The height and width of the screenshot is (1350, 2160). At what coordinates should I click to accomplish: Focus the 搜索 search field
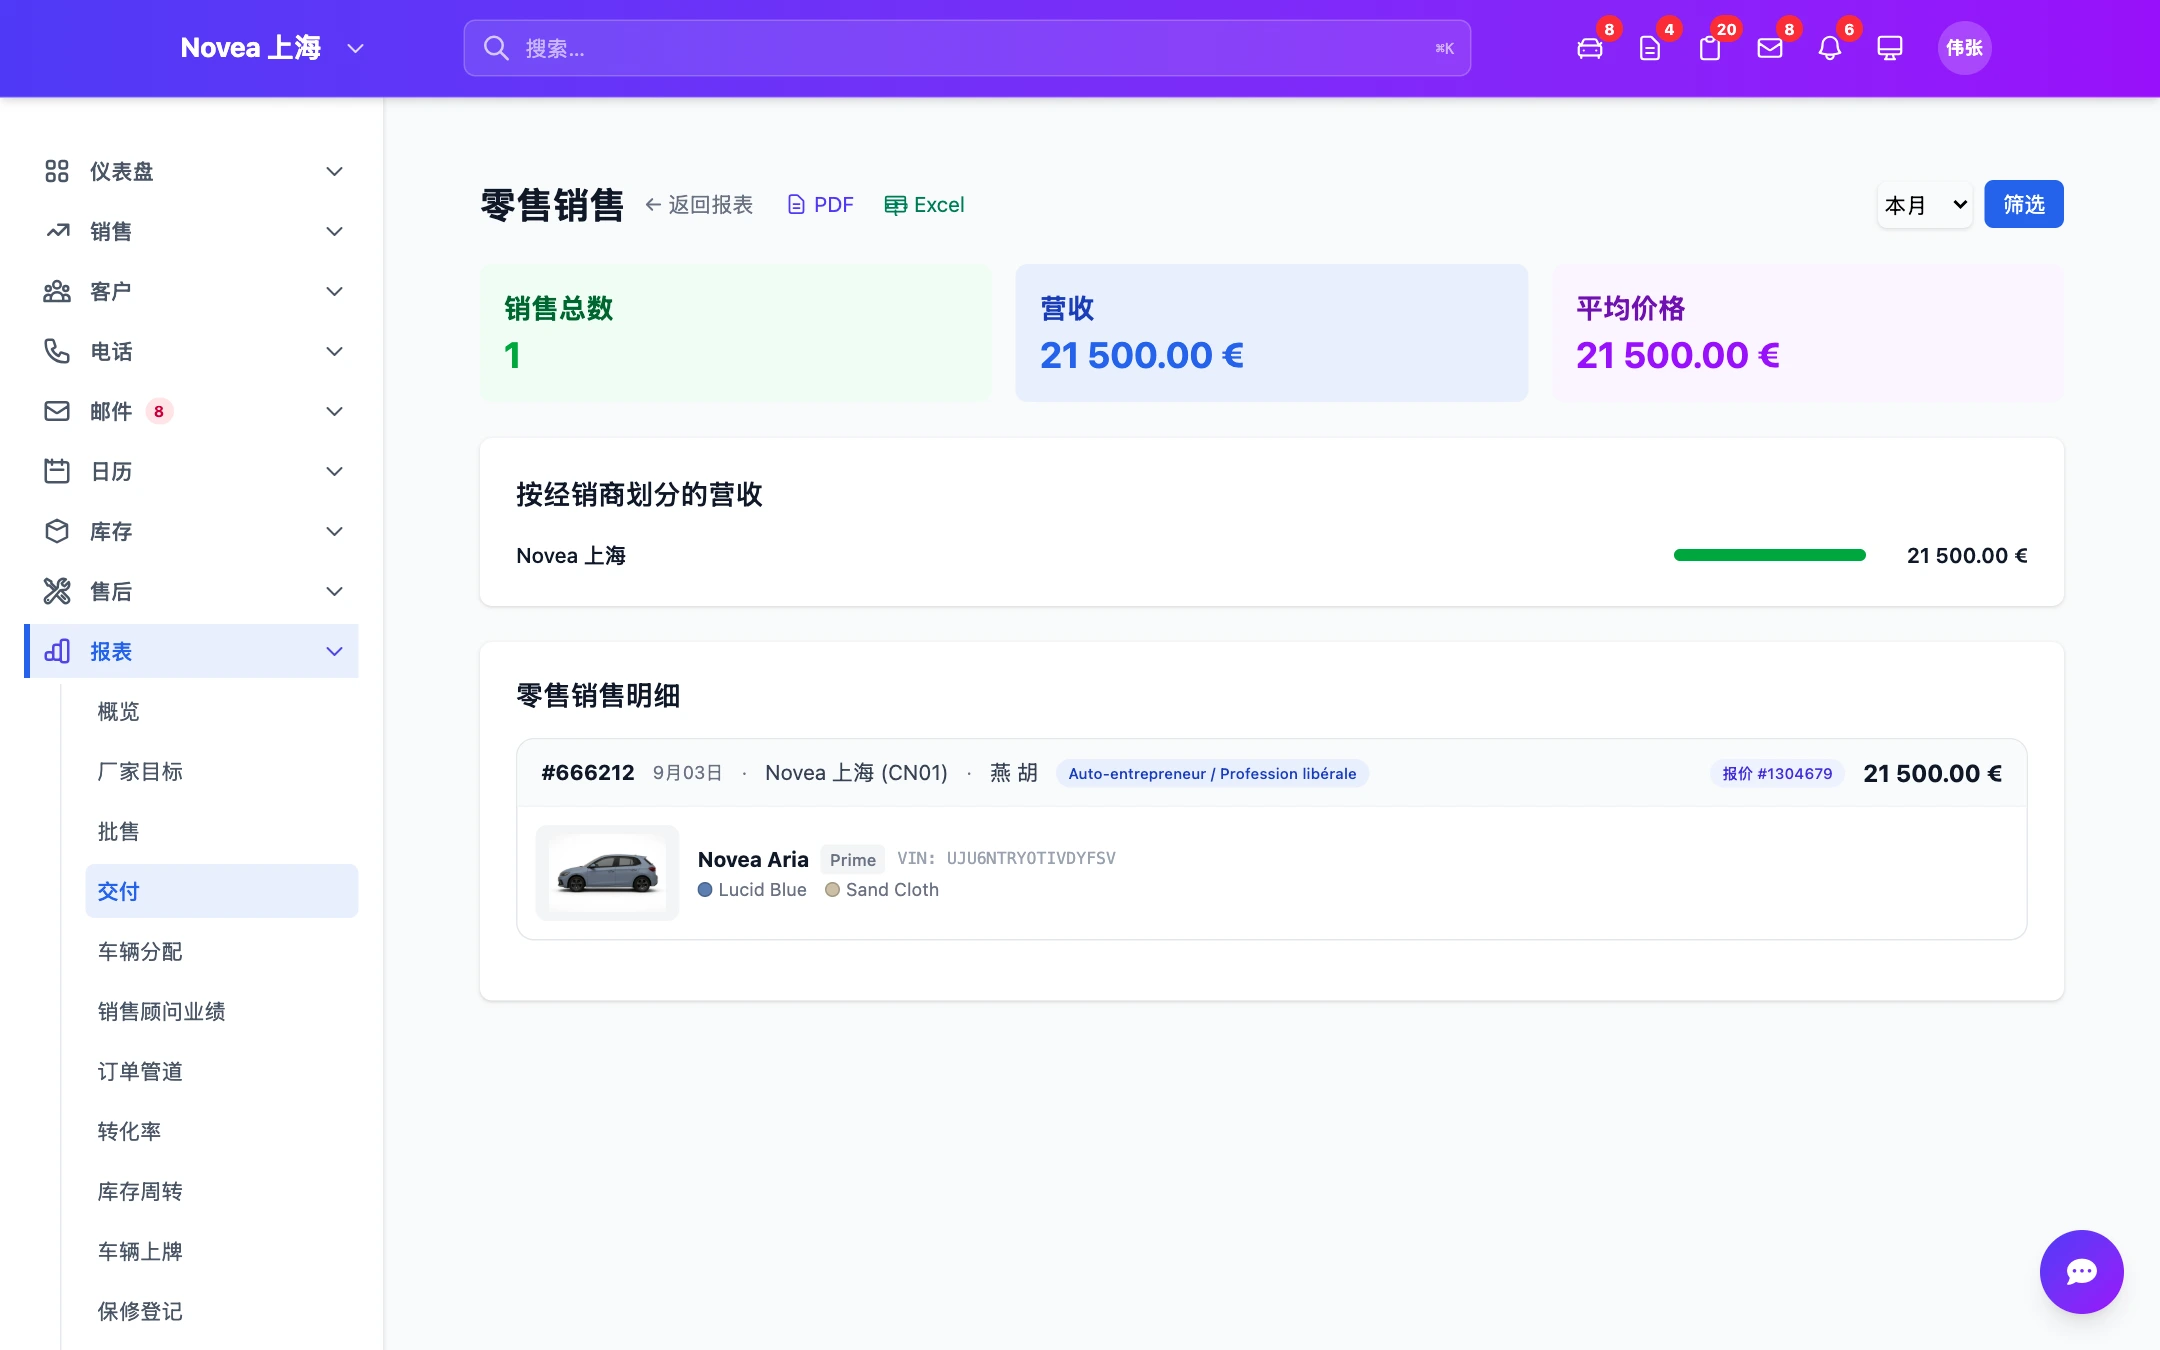pyautogui.click(x=967, y=48)
